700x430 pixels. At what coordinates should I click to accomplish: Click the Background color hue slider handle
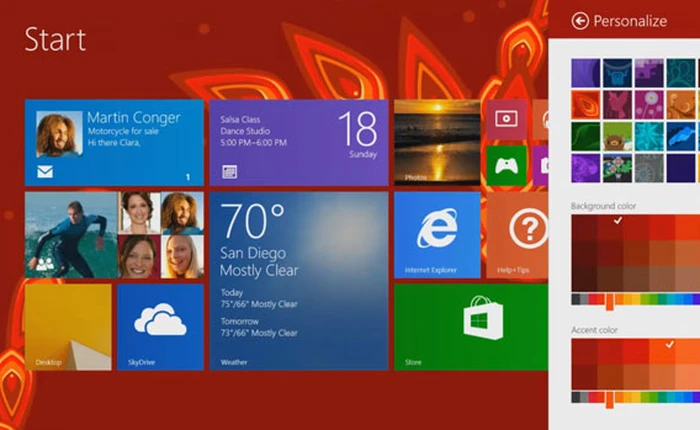(x=609, y=301)
